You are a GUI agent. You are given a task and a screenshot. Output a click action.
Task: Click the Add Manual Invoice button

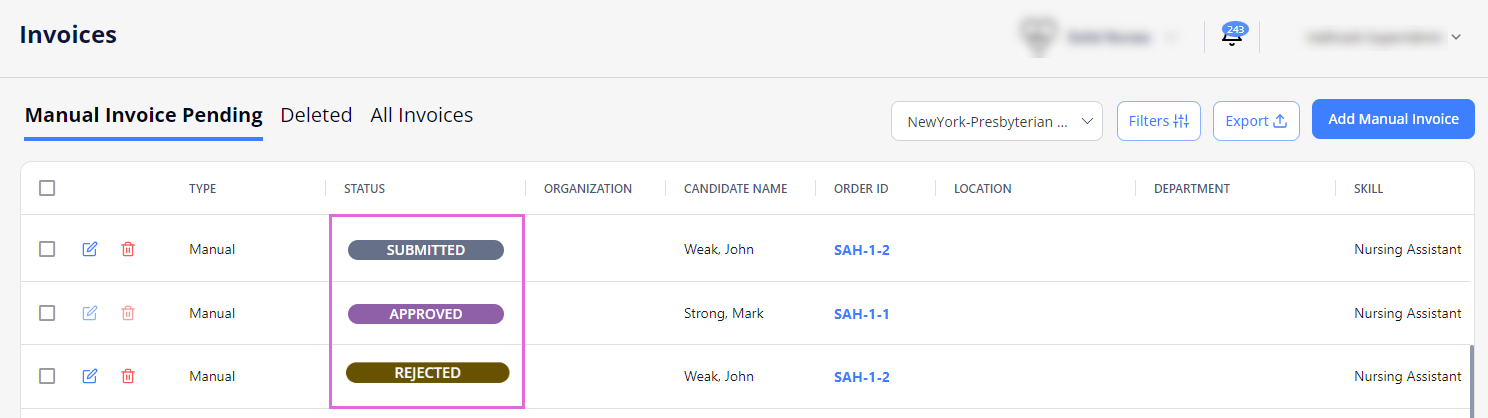click(x=1393, y=119)
